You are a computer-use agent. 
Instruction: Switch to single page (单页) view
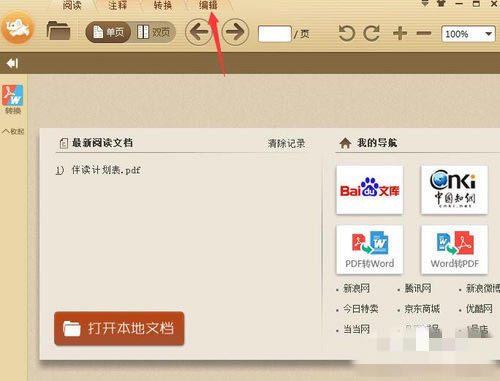[x=108, y=32]
